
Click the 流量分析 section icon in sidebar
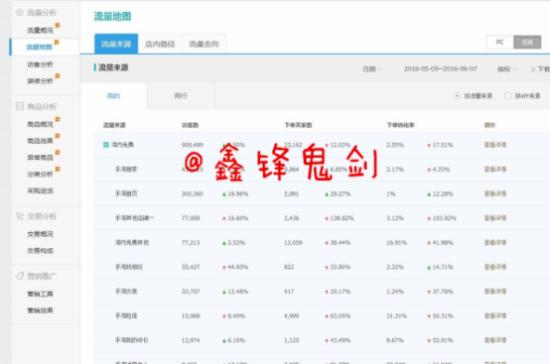click(x=20, y=13)
